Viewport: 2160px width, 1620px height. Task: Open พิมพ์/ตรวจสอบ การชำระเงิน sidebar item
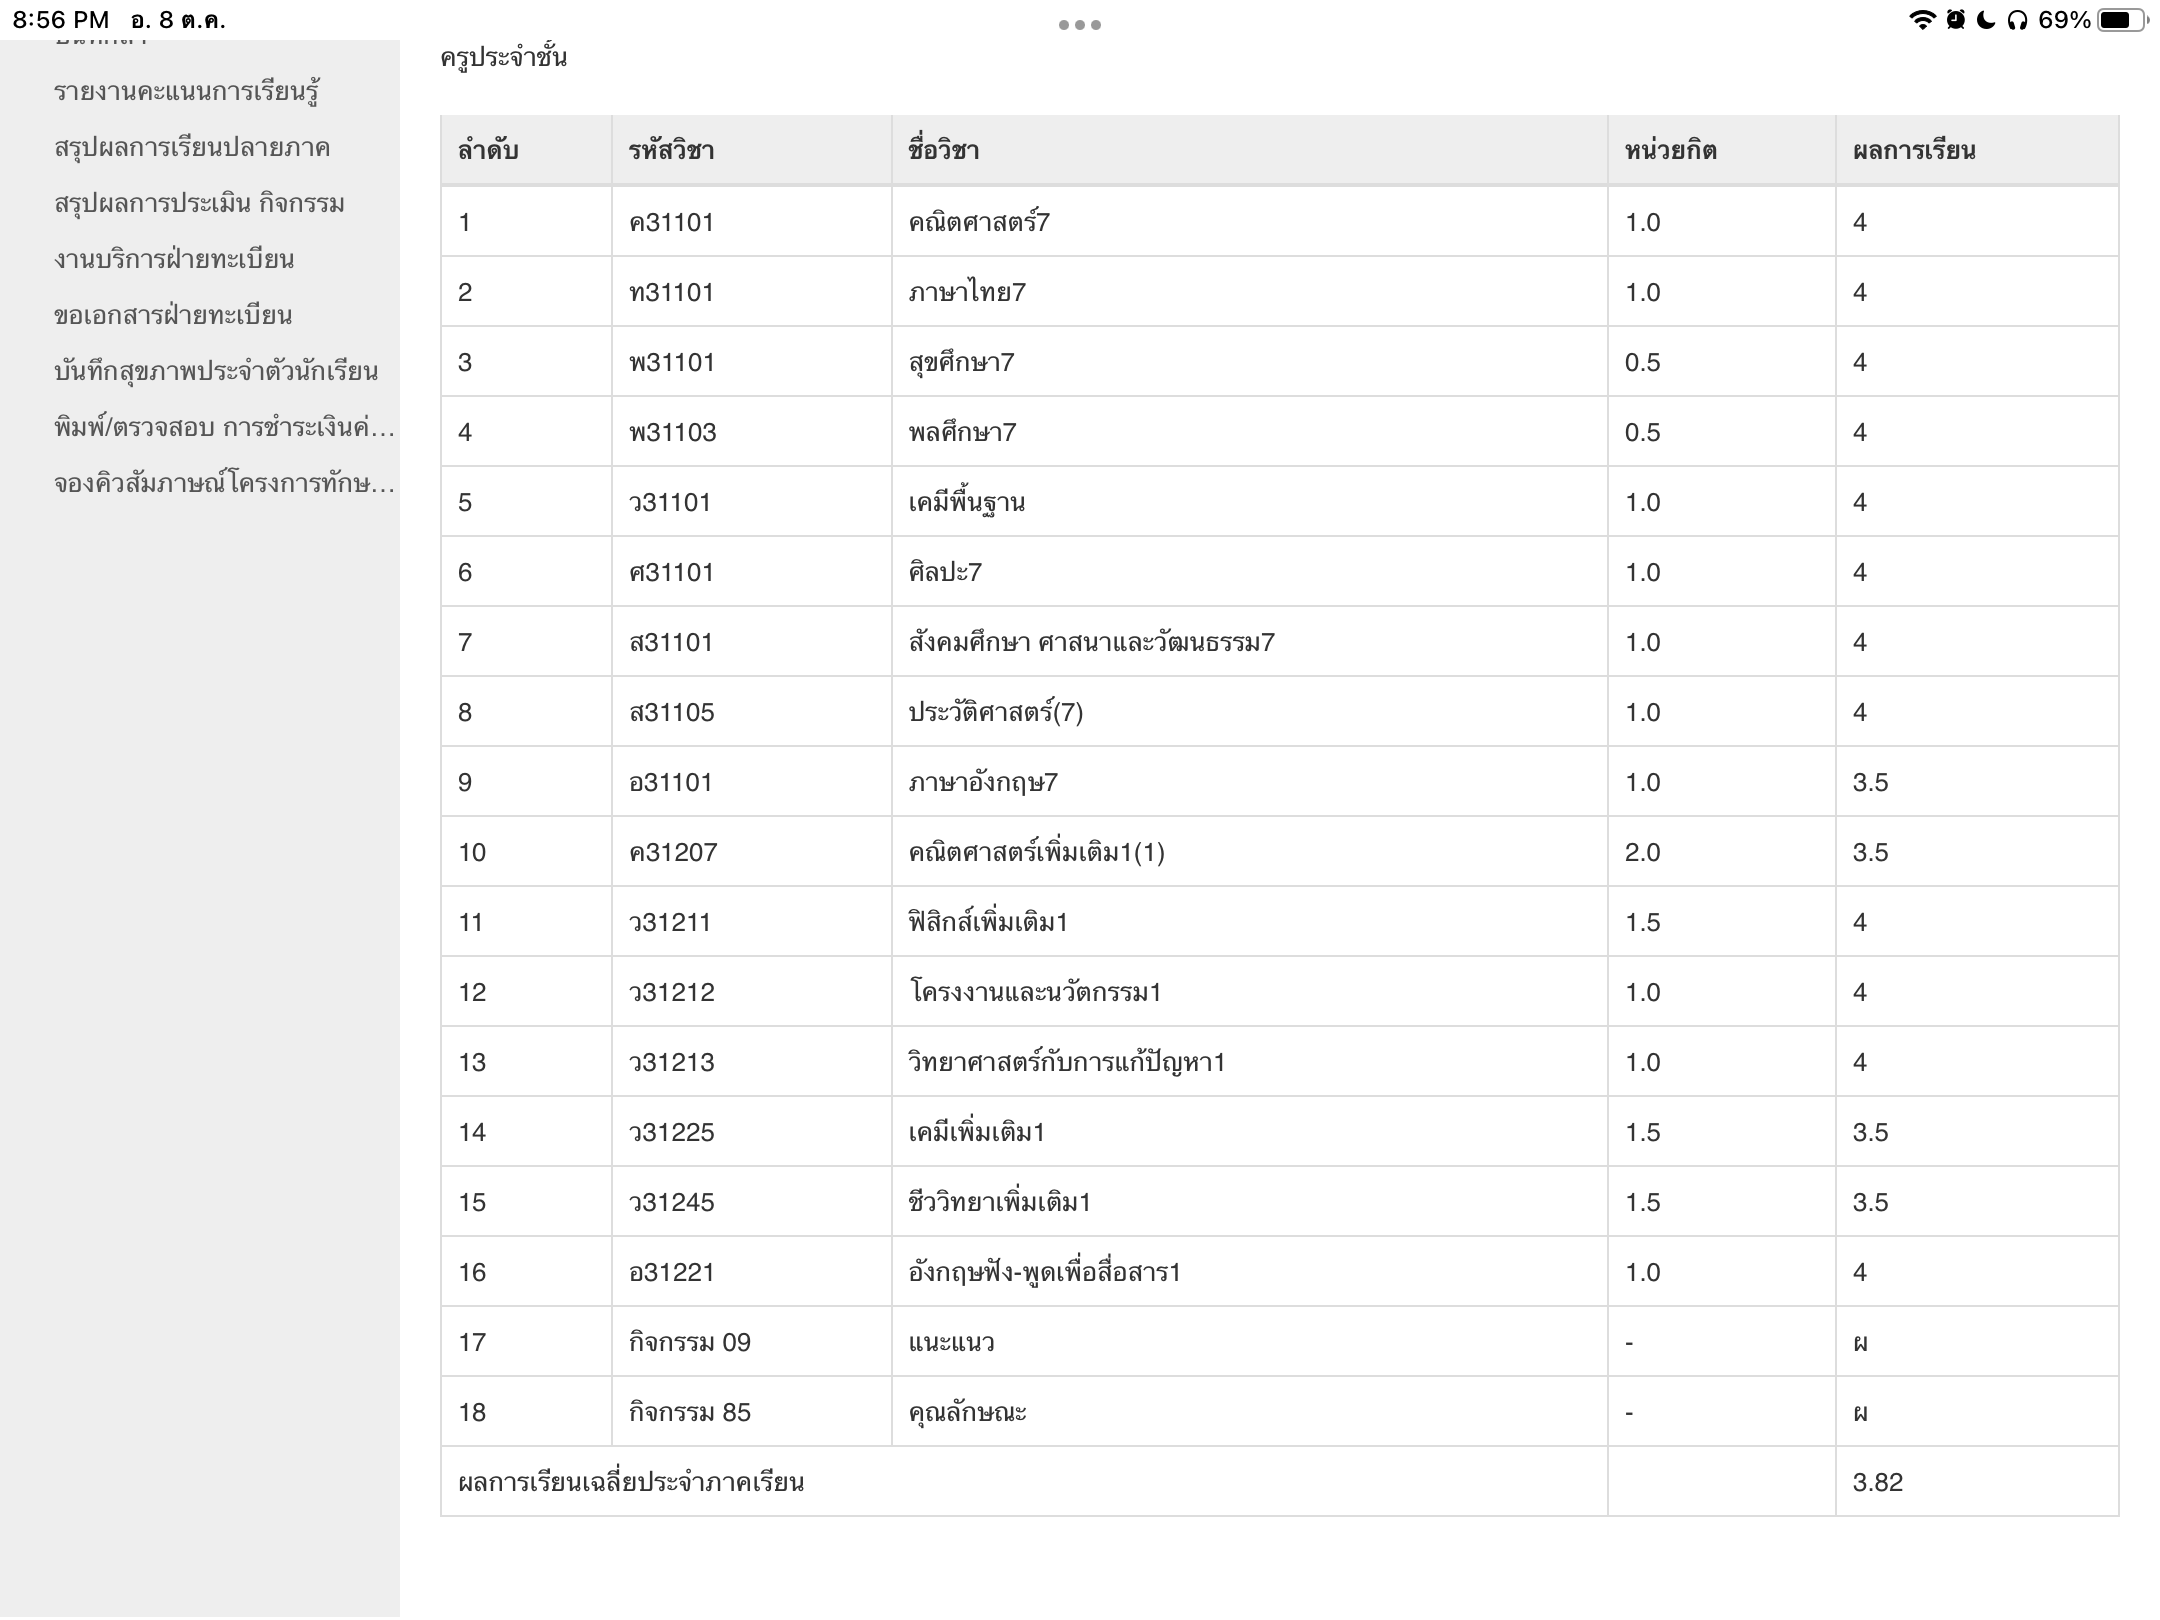[225, 428]
